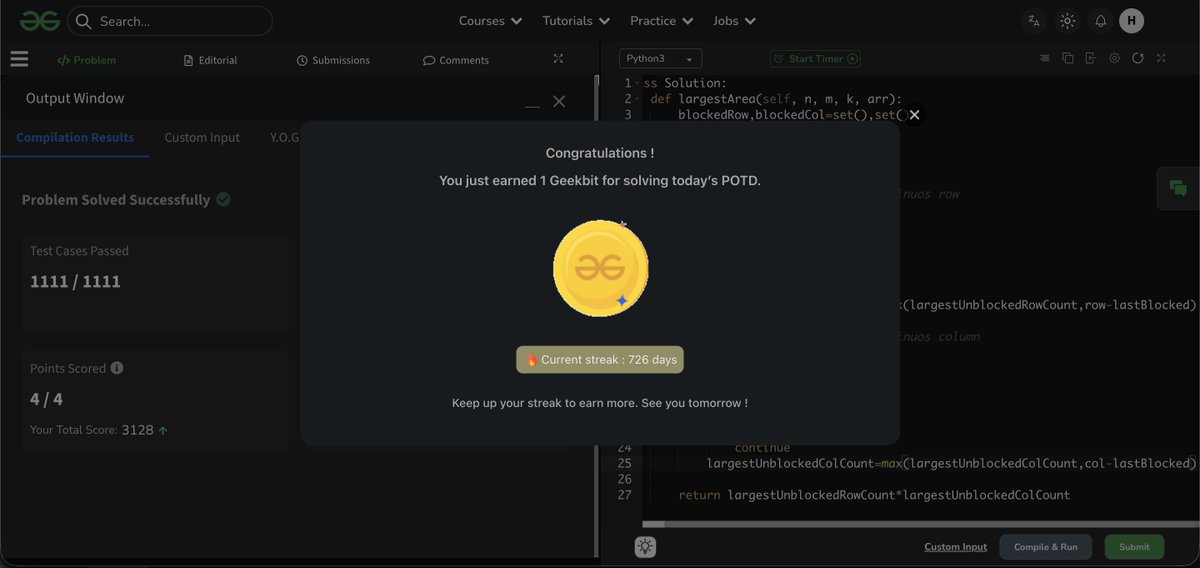Expand the Practice dropdown menu
Screen dimensions: 1200x568
coord(661,21)
